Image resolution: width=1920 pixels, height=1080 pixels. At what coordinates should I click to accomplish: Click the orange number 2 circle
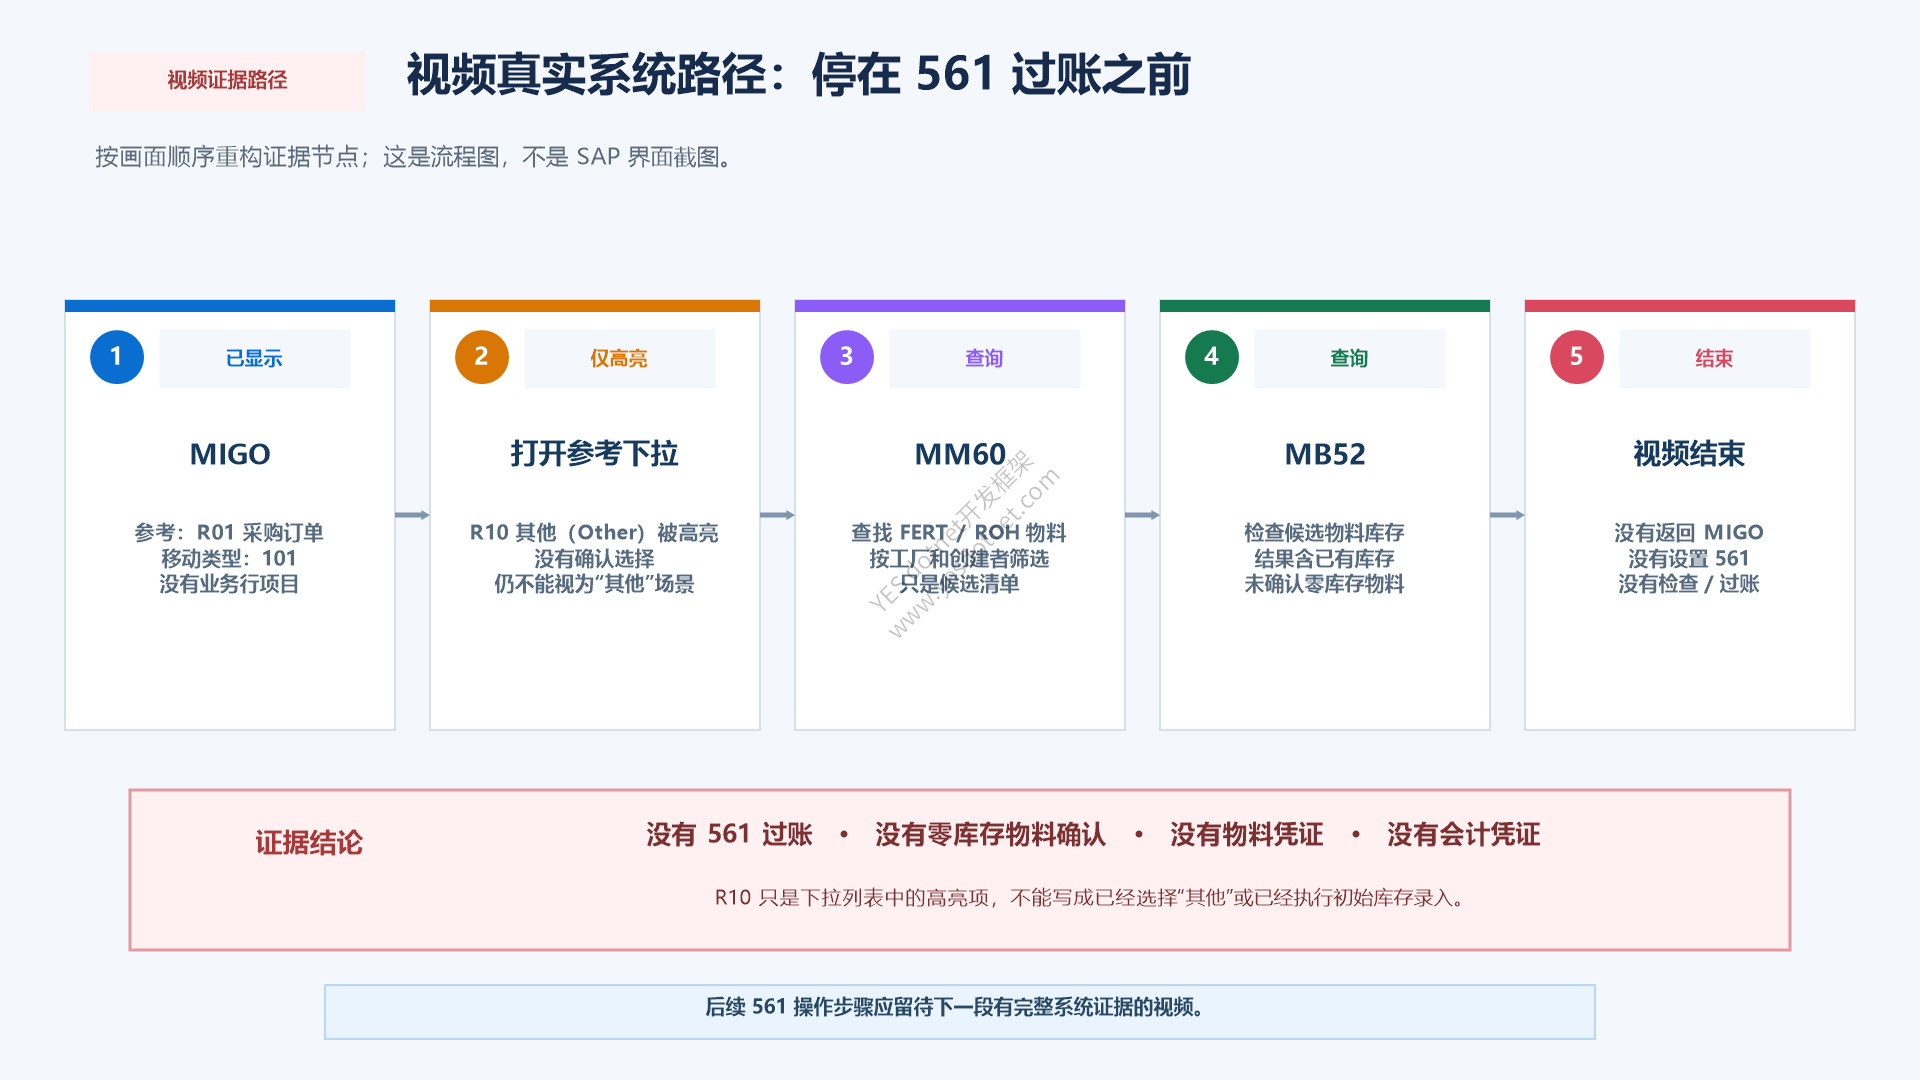tap(482, 357)
